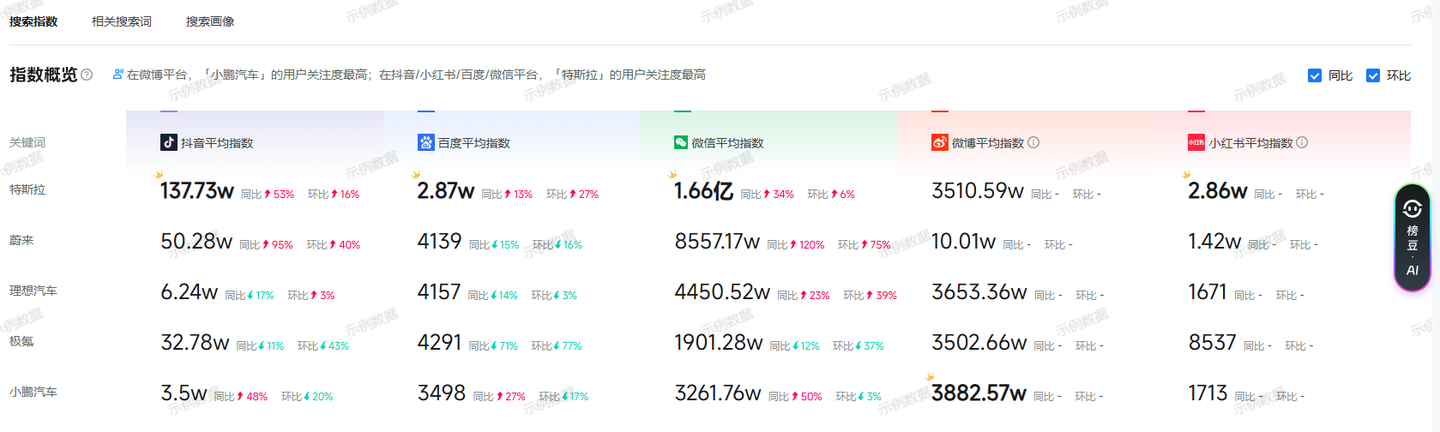Click the 4157 Baidu value for 理想汽车
Screen dimensions: 1440x432
pos(439,292)
